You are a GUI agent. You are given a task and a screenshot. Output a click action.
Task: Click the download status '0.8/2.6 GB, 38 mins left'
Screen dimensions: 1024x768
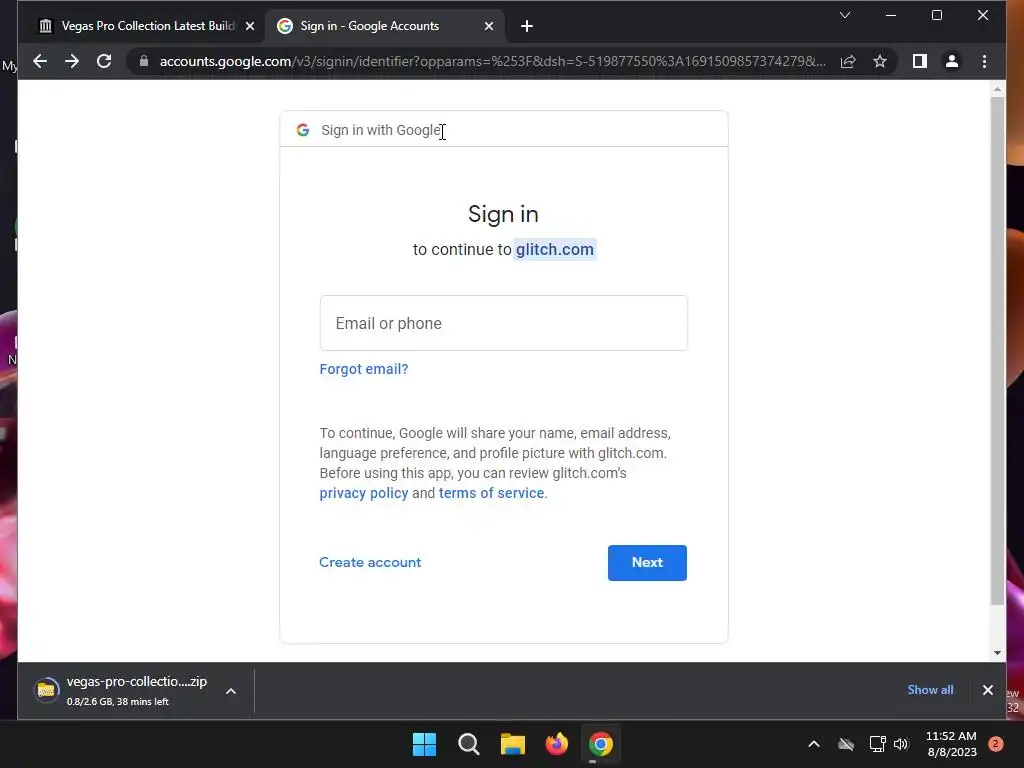coord(118,701)
